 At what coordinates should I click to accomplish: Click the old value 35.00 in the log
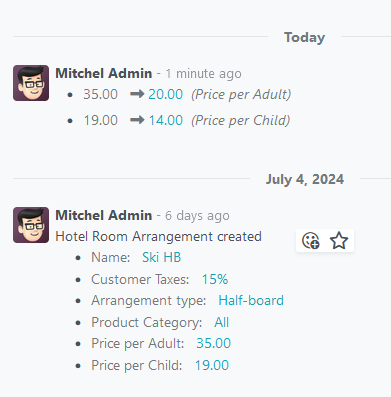tap(100, 94)
